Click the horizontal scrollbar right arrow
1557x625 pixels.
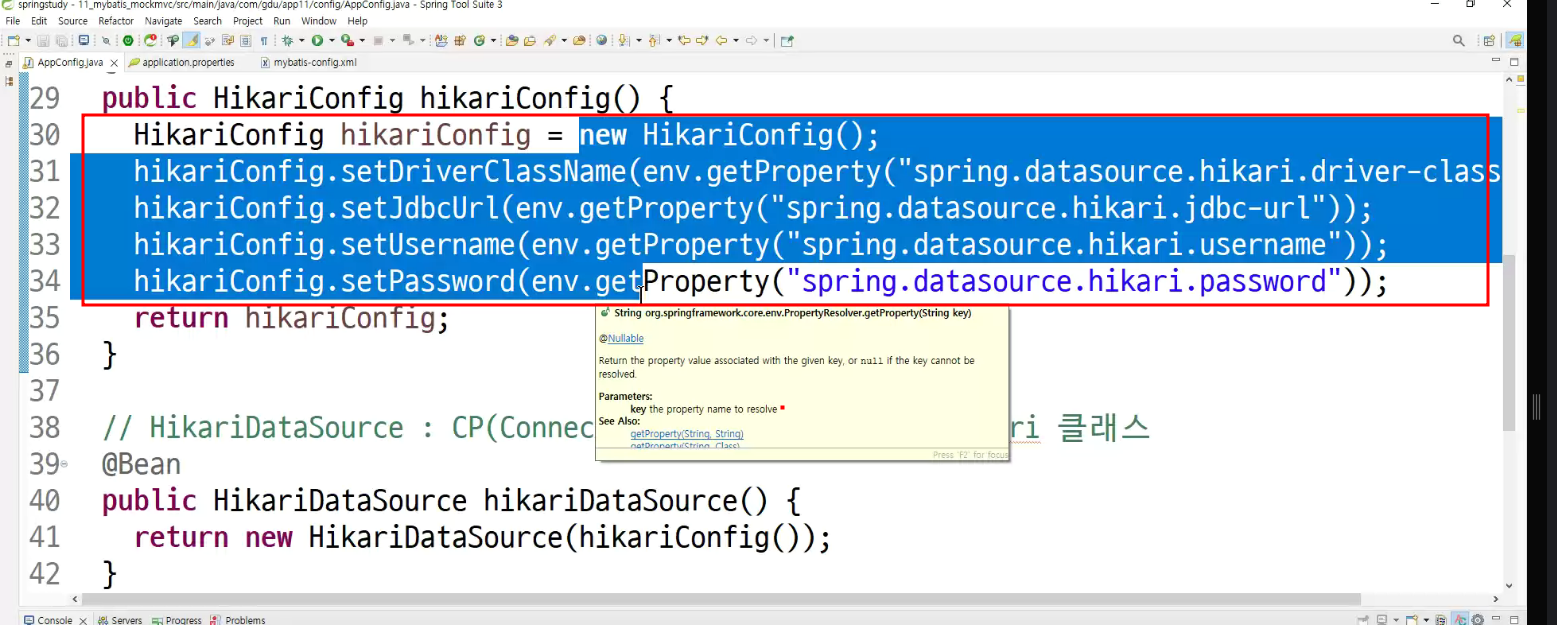[1495, 599]
